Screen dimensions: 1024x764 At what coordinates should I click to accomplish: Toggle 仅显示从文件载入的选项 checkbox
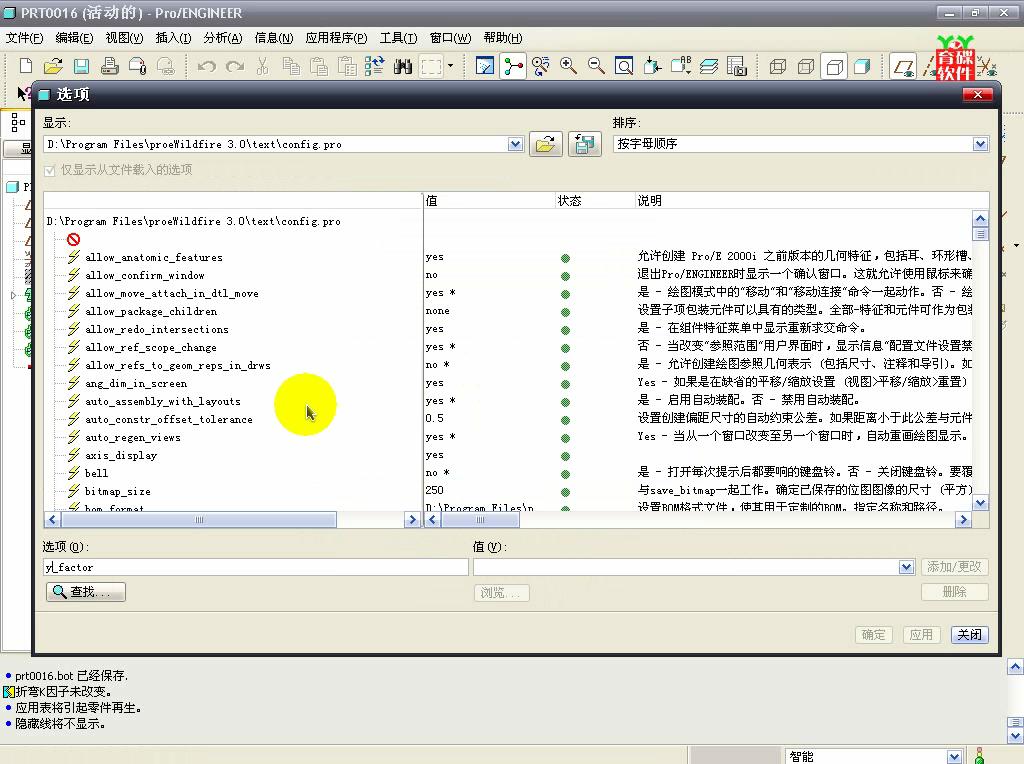pos(50,170)
